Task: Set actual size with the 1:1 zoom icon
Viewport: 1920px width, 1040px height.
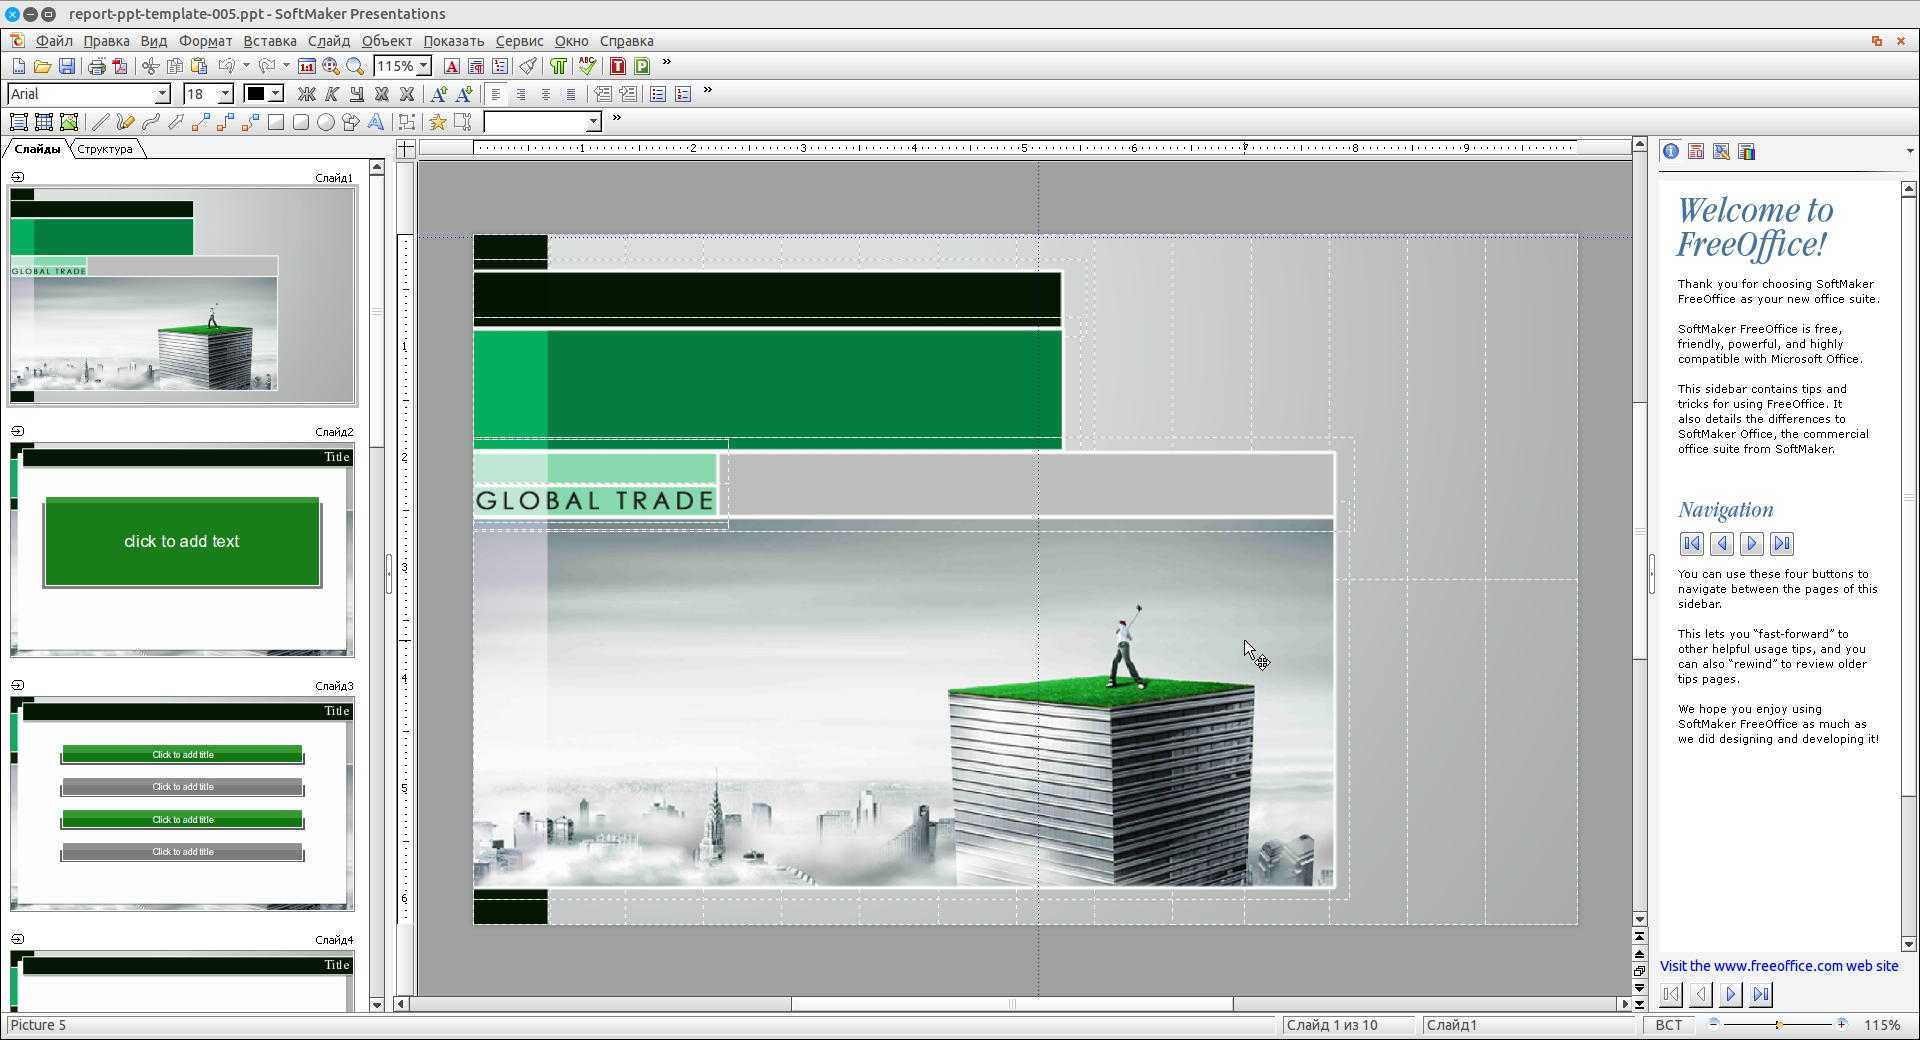Action: [307, 66]
